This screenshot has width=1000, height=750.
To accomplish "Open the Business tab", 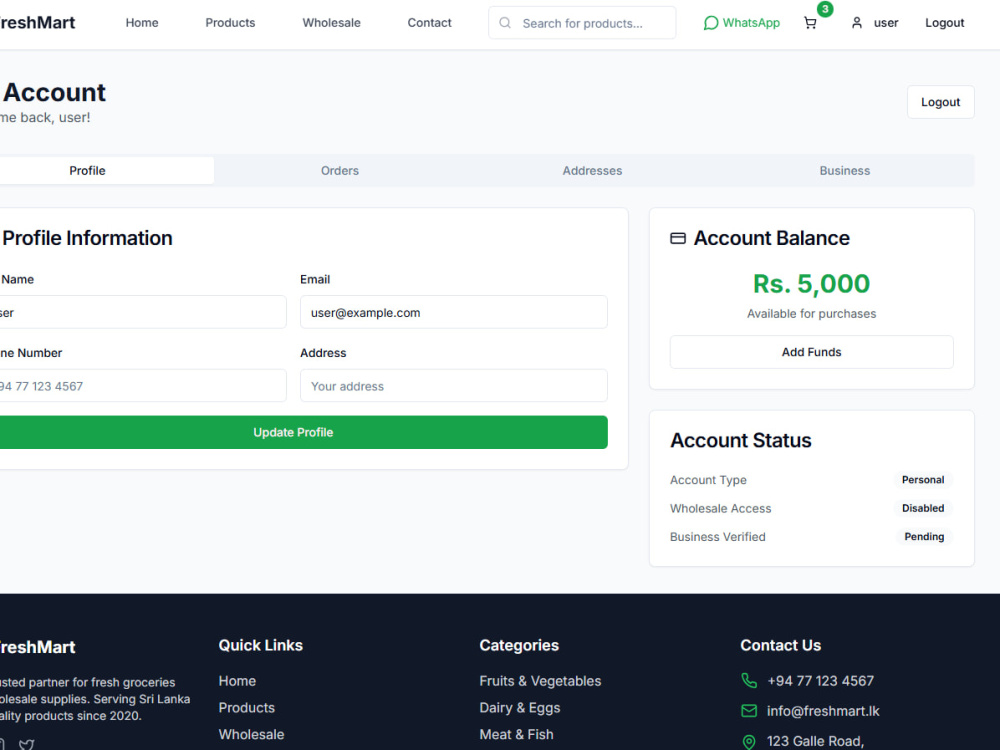I will point(844,170).
